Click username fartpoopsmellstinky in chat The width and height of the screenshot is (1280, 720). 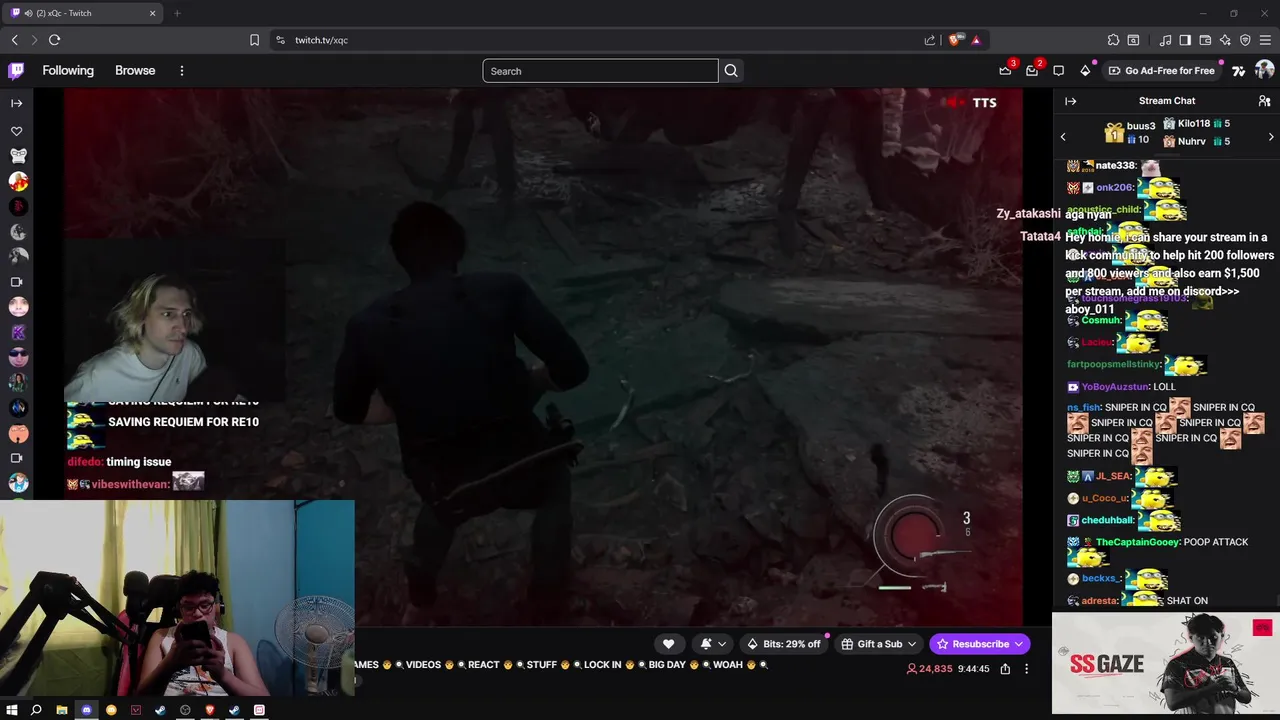tap(1113, 364)
